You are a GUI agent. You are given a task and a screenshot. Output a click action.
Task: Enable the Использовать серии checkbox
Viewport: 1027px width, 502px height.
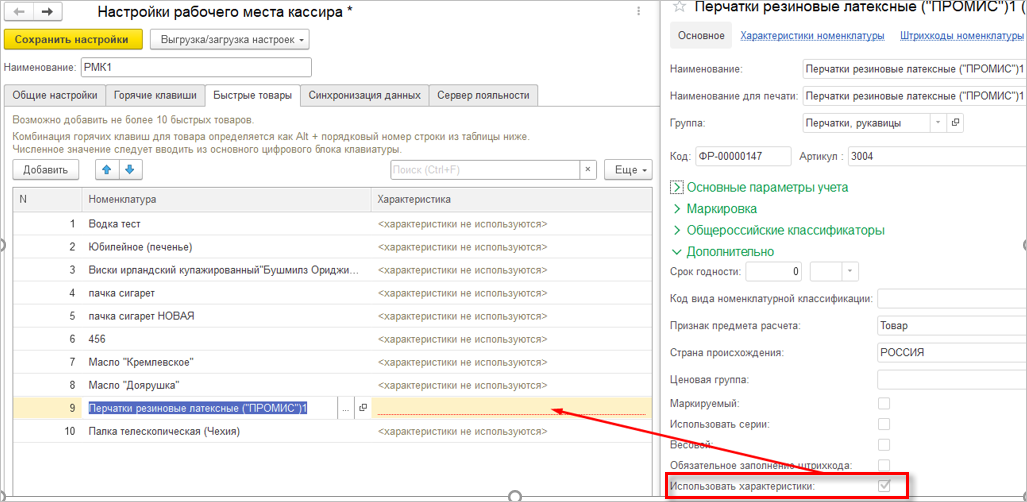883,424
